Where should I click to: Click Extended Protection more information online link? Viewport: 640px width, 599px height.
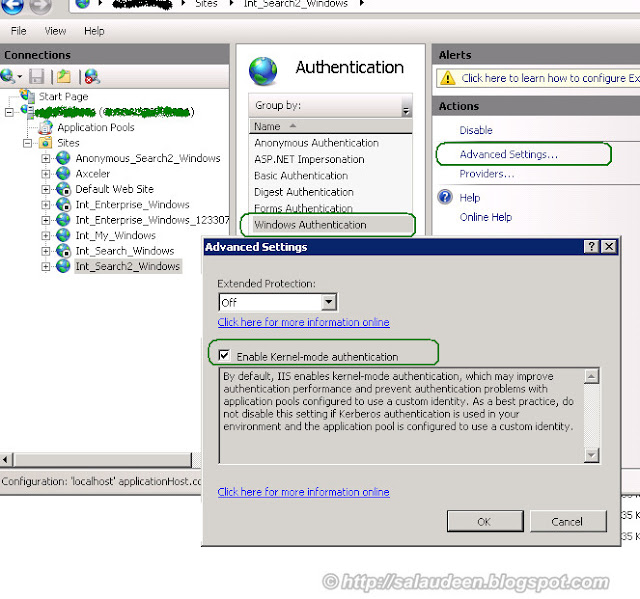pos(304,322)
